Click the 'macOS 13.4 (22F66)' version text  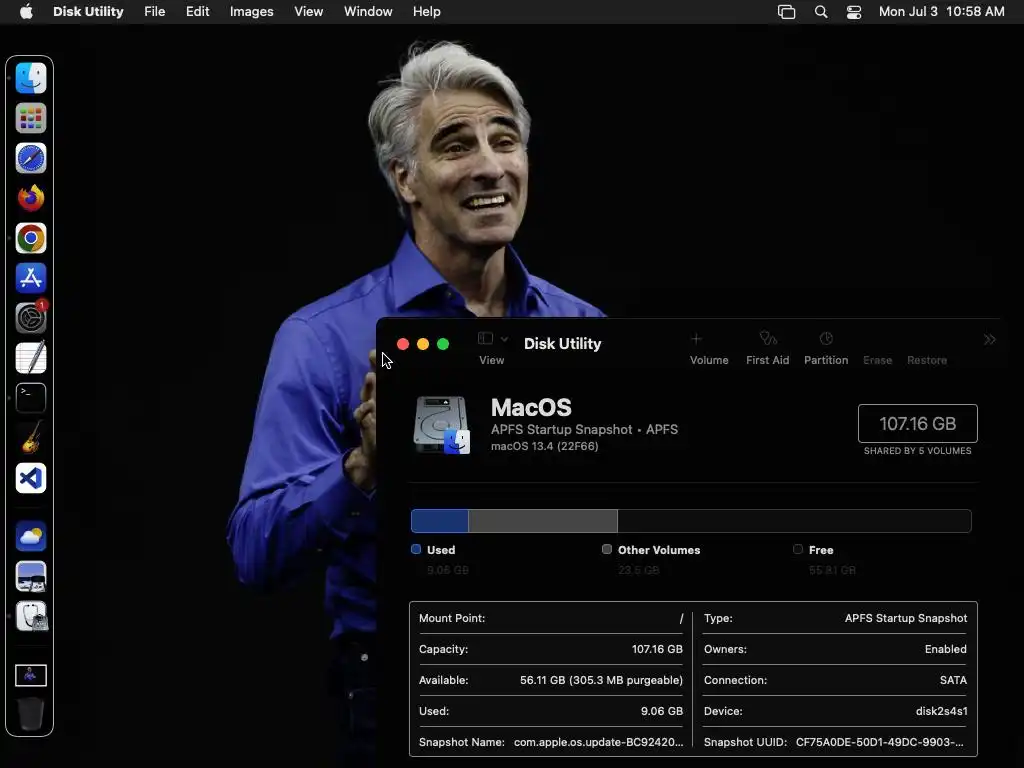coord(545,446)
